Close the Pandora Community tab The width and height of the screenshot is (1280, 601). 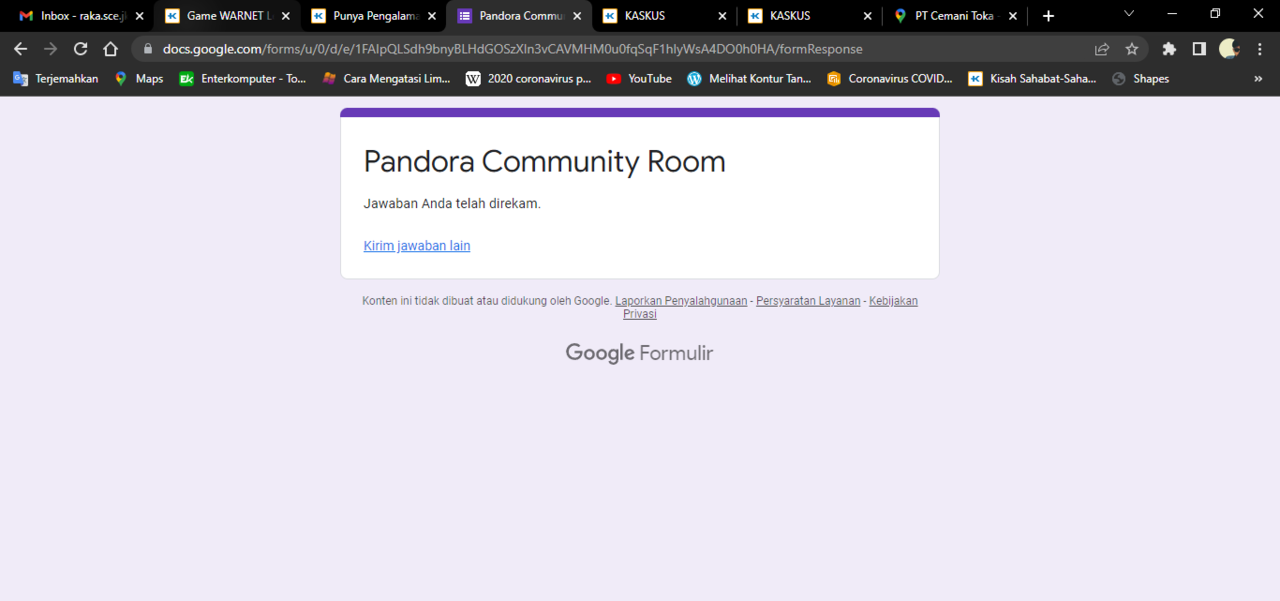click(x=577, y=16)
